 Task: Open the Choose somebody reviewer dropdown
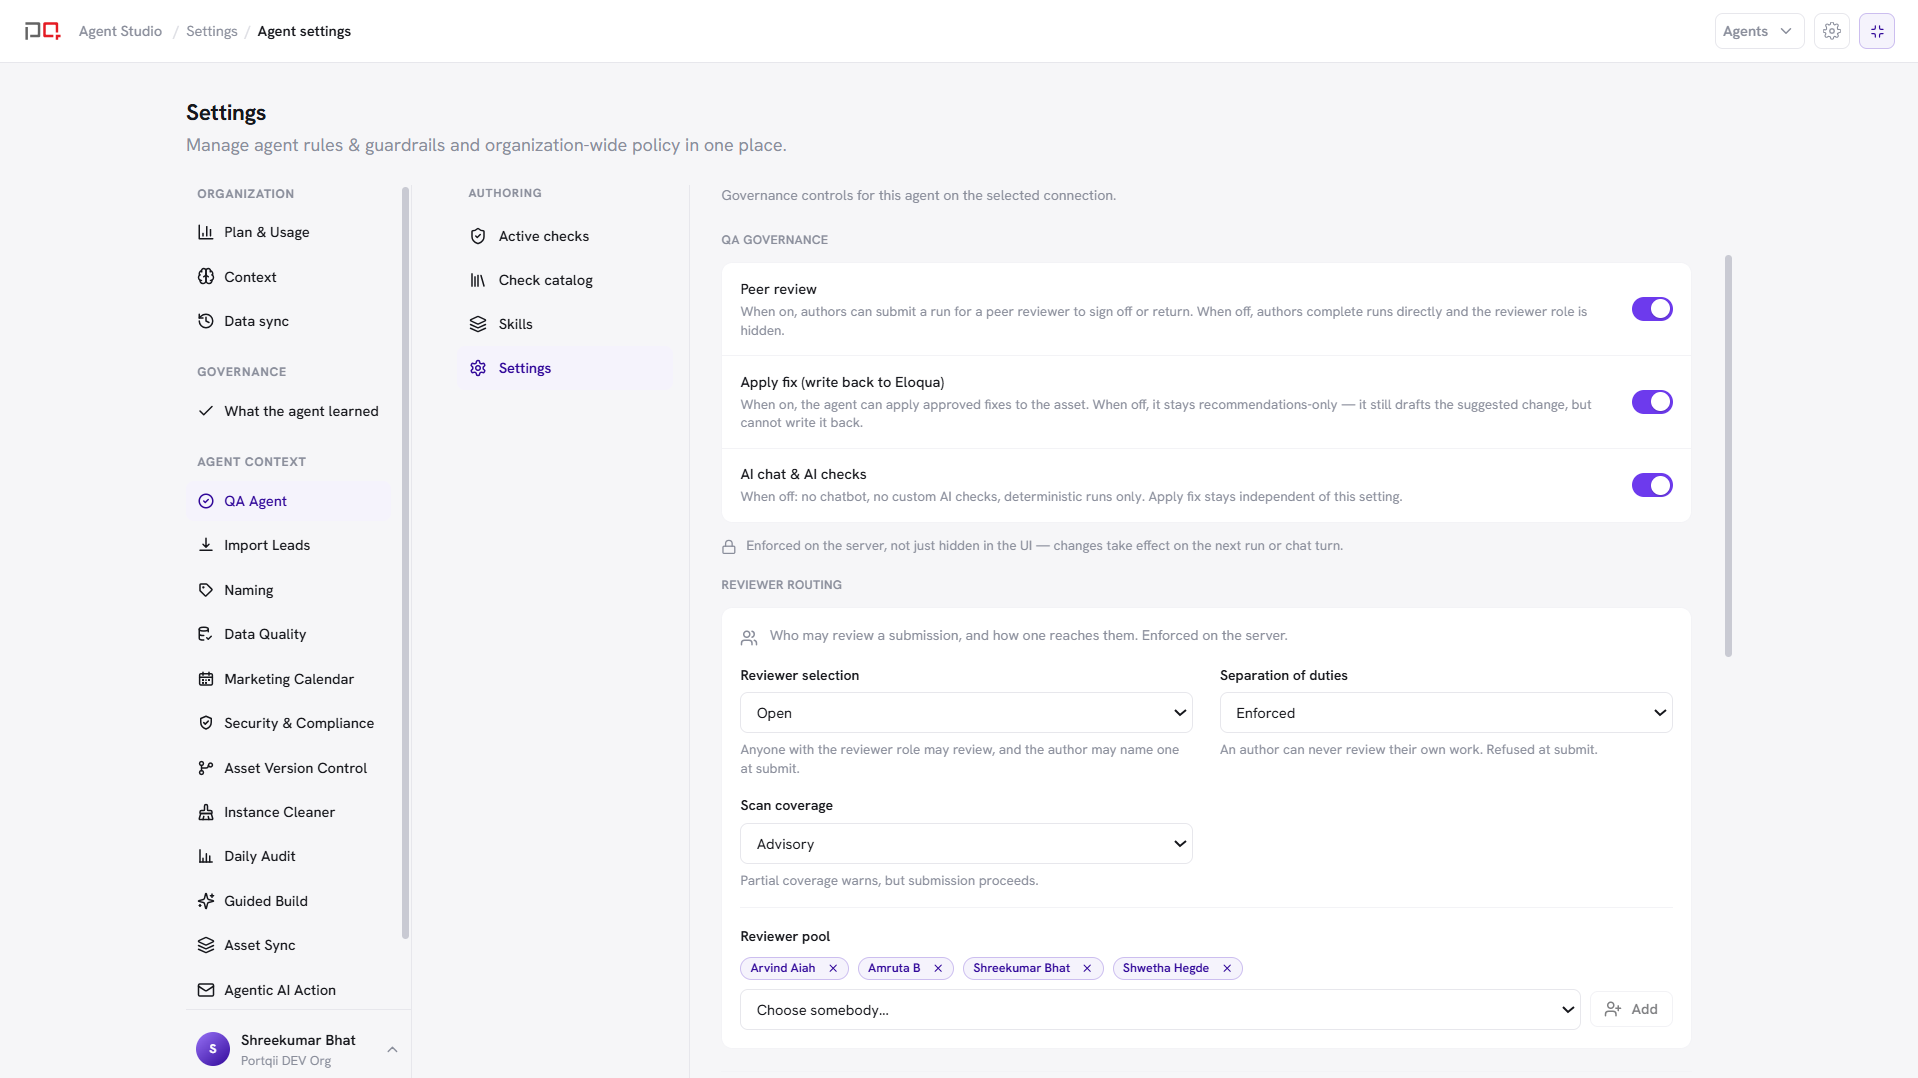pyautogui.click(x=1160, y=1010)
